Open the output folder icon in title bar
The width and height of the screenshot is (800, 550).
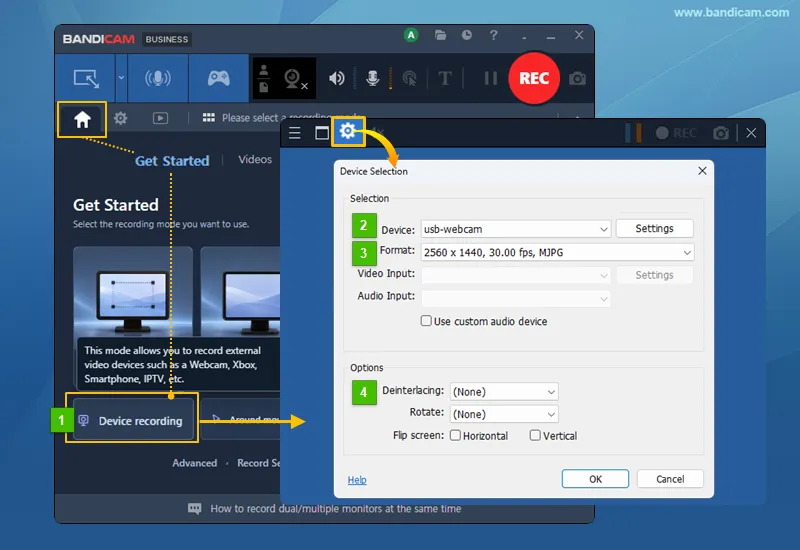pyautogui.click(x=440, y=35)
